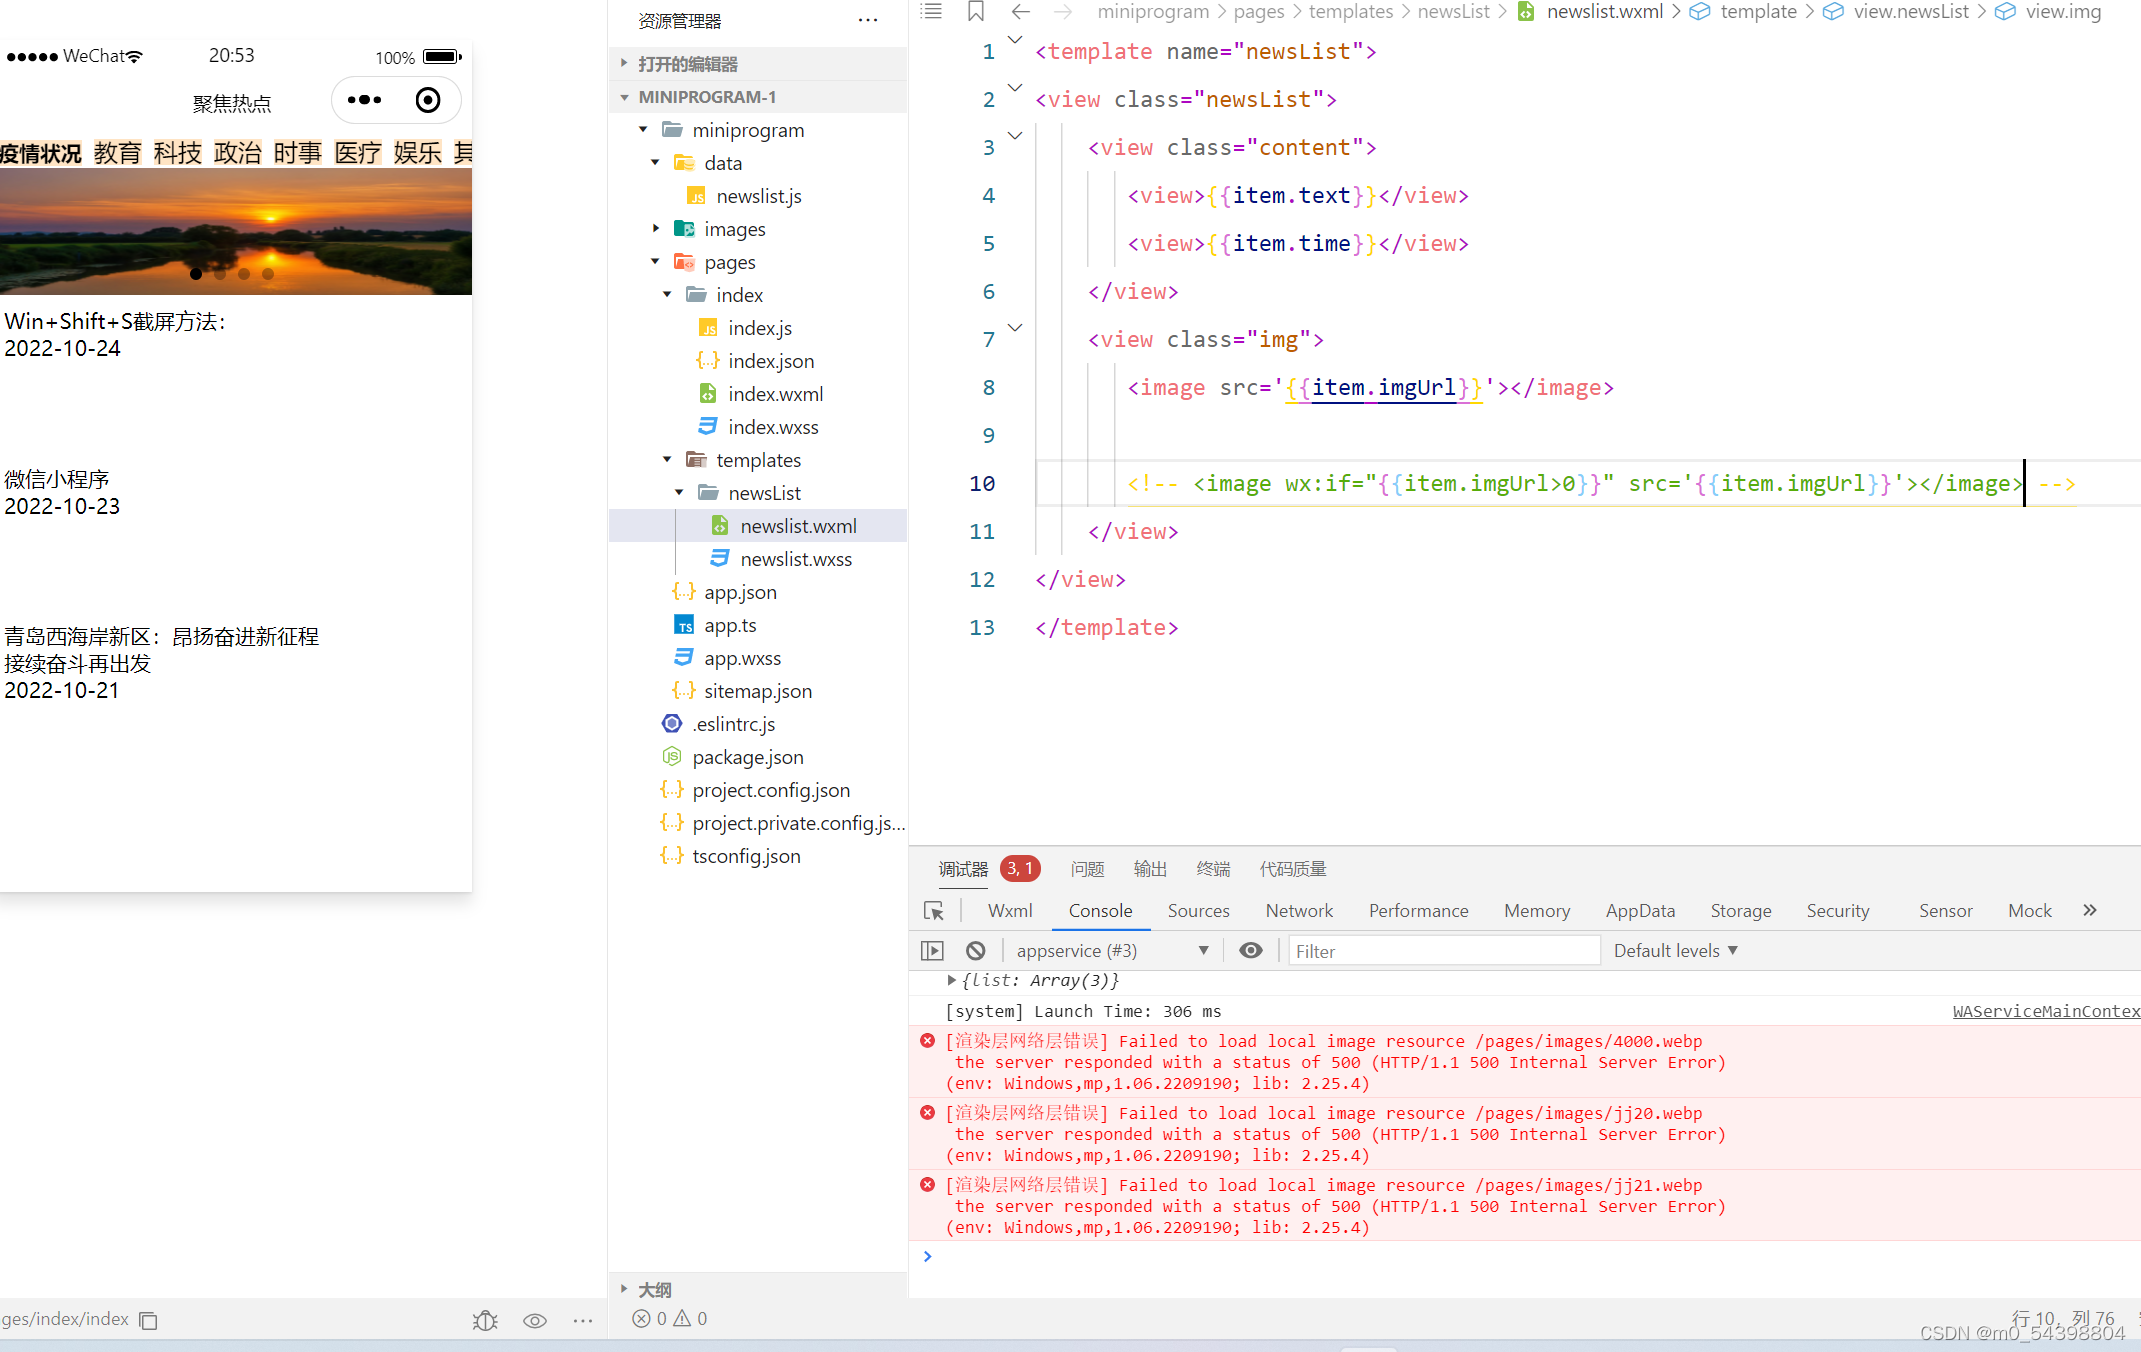Click the Default levels log filter dropdown
This screenshot has width=2141, height=1352.
1672,949
